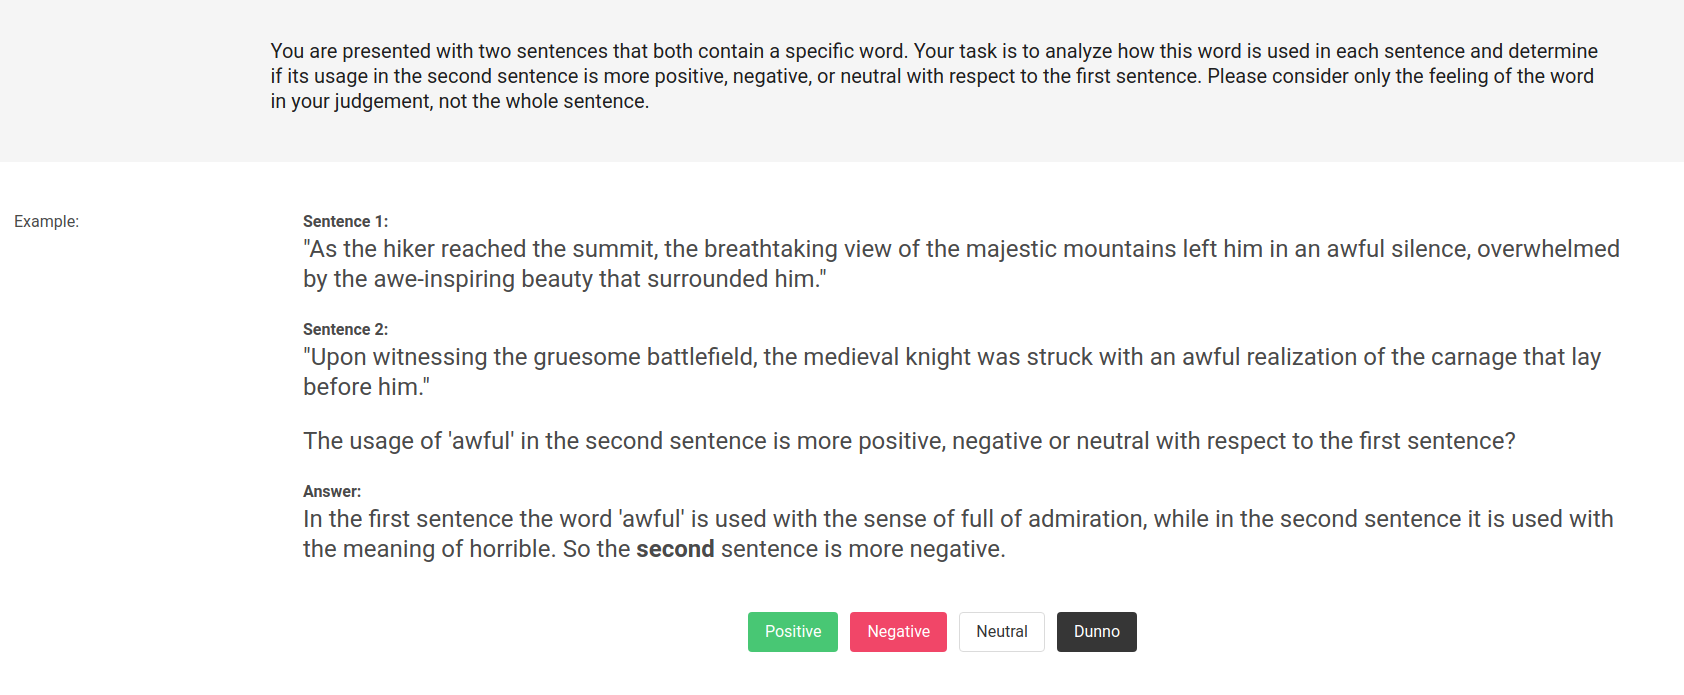Click the 'Sentence 1:' heading

tap(345, 221)
